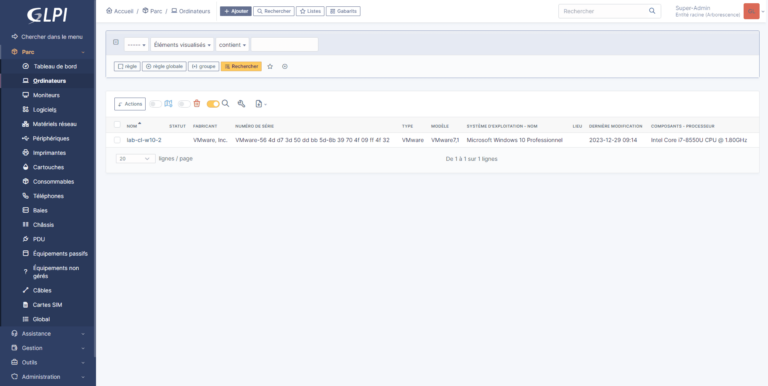
Task: Click the Cartouches droplet icon
Action: coord(26,167)
